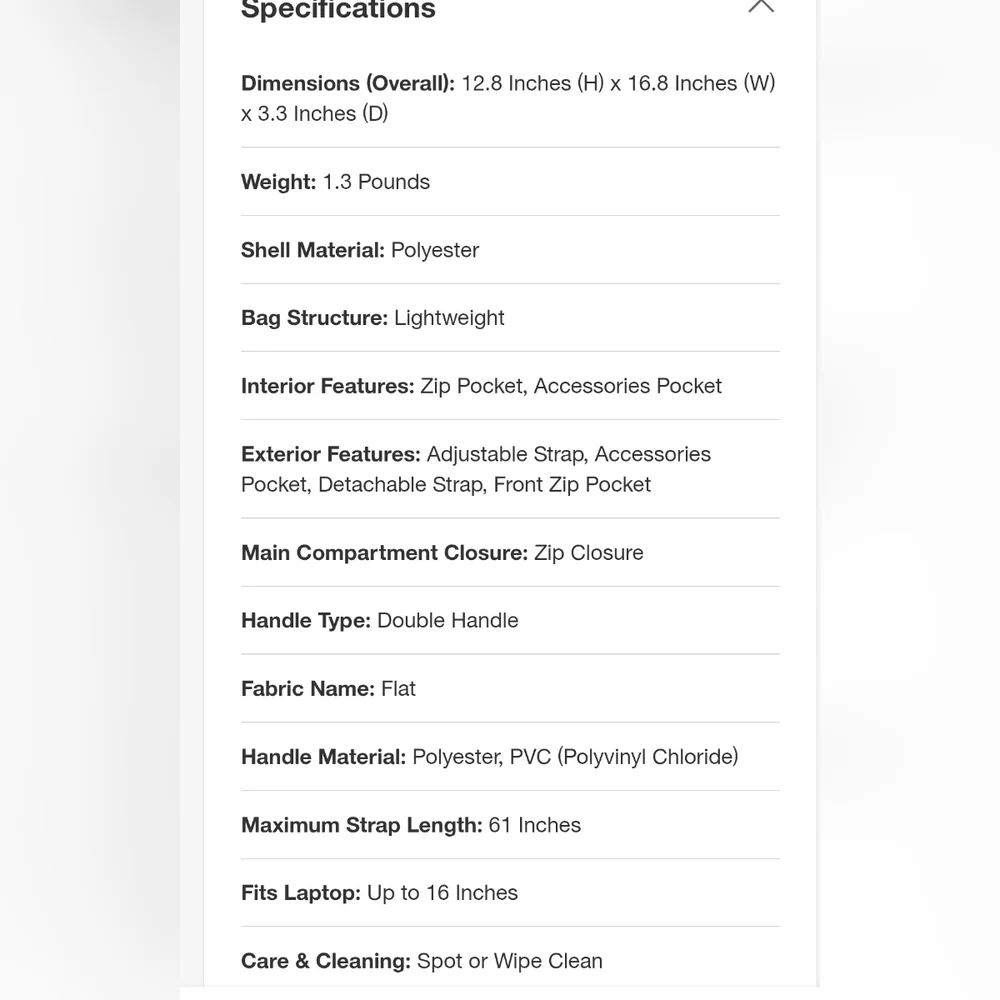Viewport: 1000px width, 1000px height.
Task: Click the Handle Material specification row
Action: point(510,757)
